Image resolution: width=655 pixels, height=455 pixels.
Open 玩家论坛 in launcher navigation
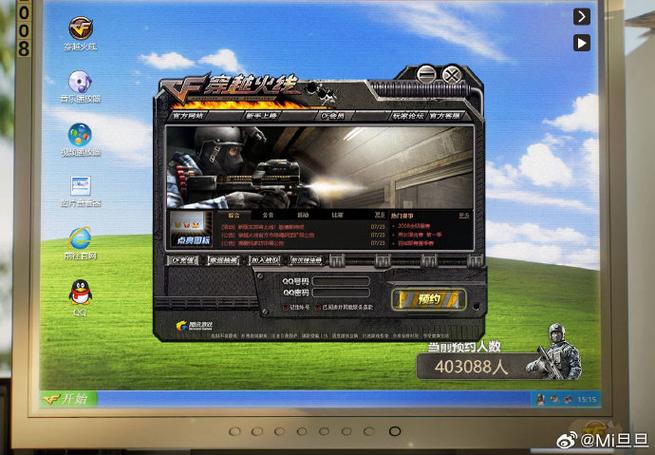pyautogui.click(x=408, y=115)
